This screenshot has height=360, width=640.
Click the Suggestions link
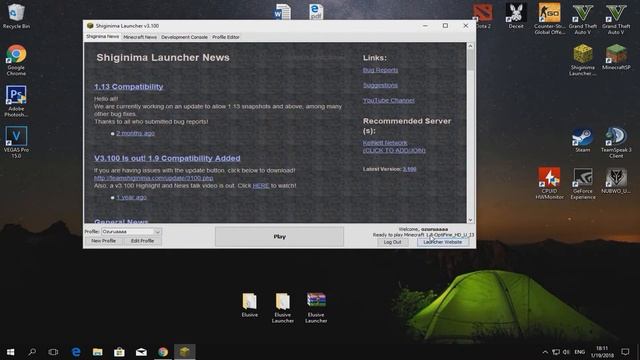[380, 85]
